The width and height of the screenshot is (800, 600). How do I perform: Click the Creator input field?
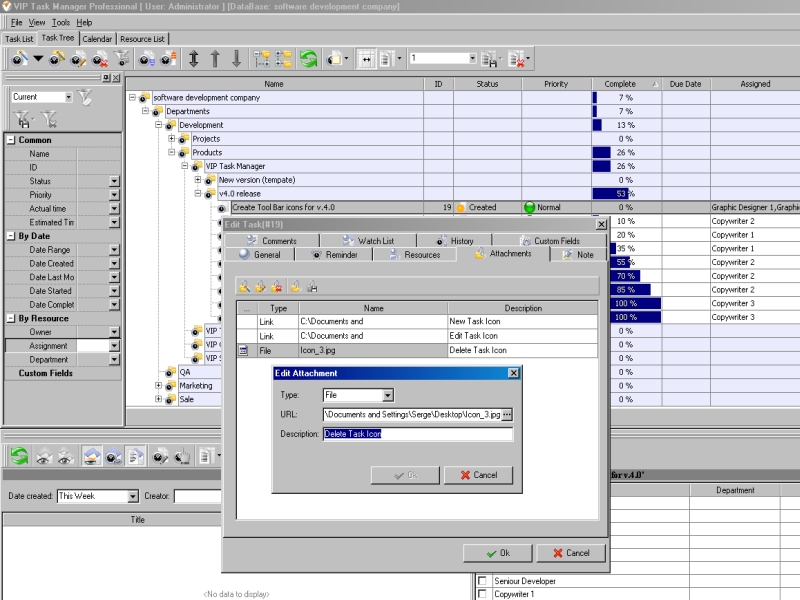click(197, 496)
